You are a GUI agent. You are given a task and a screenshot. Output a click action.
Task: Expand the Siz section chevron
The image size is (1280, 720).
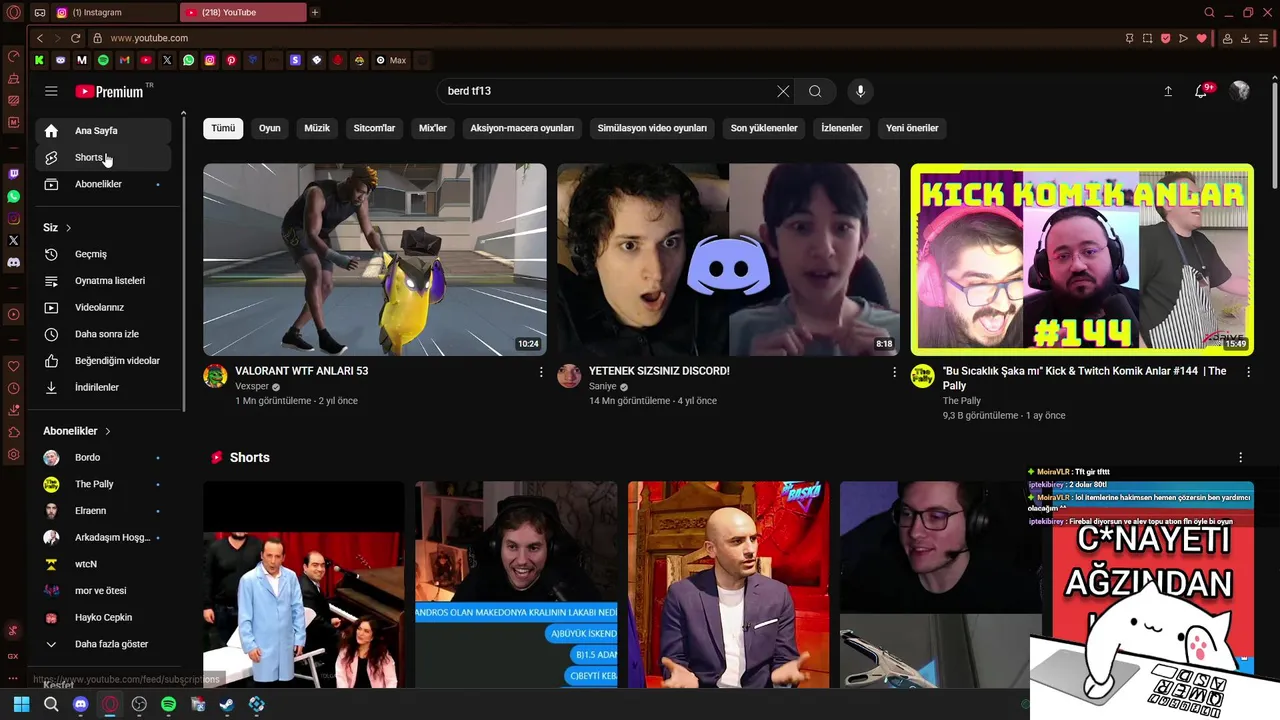point(68,228)
